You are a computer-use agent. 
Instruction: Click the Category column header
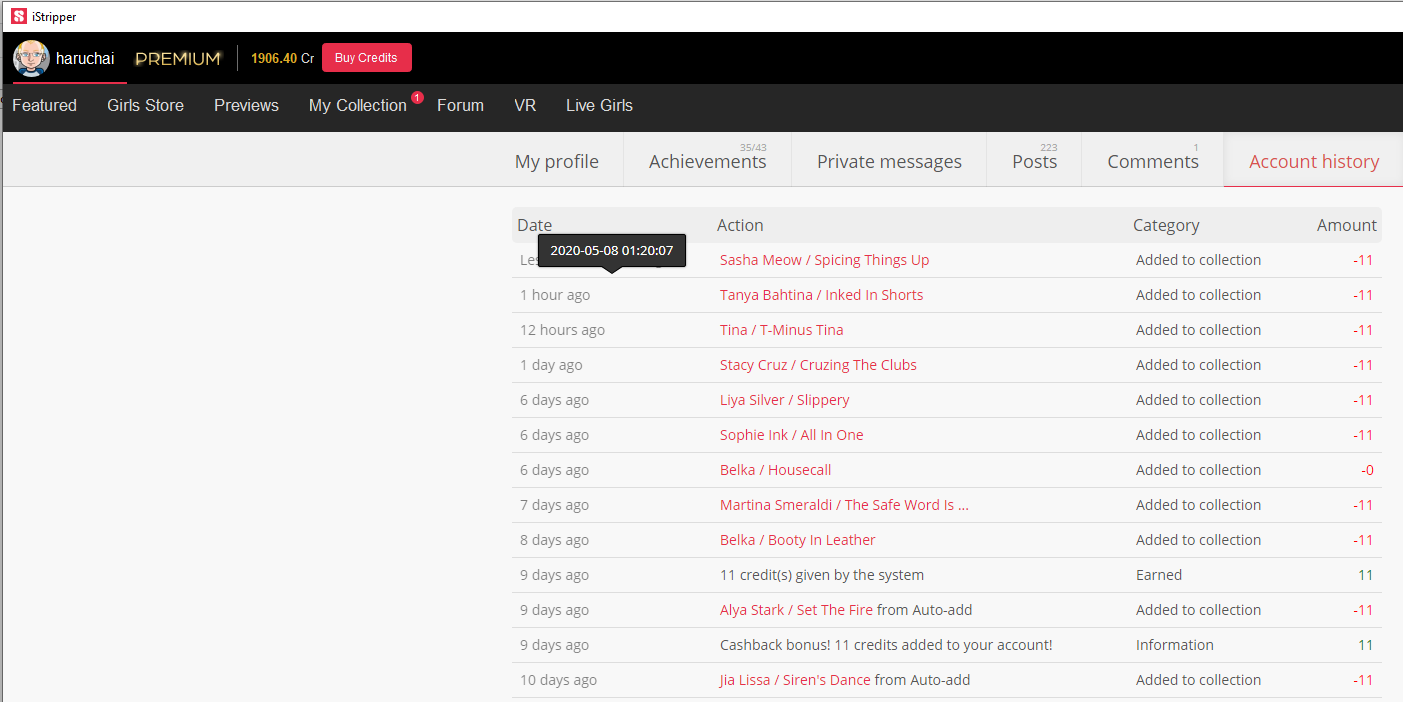click(1166, 225)
